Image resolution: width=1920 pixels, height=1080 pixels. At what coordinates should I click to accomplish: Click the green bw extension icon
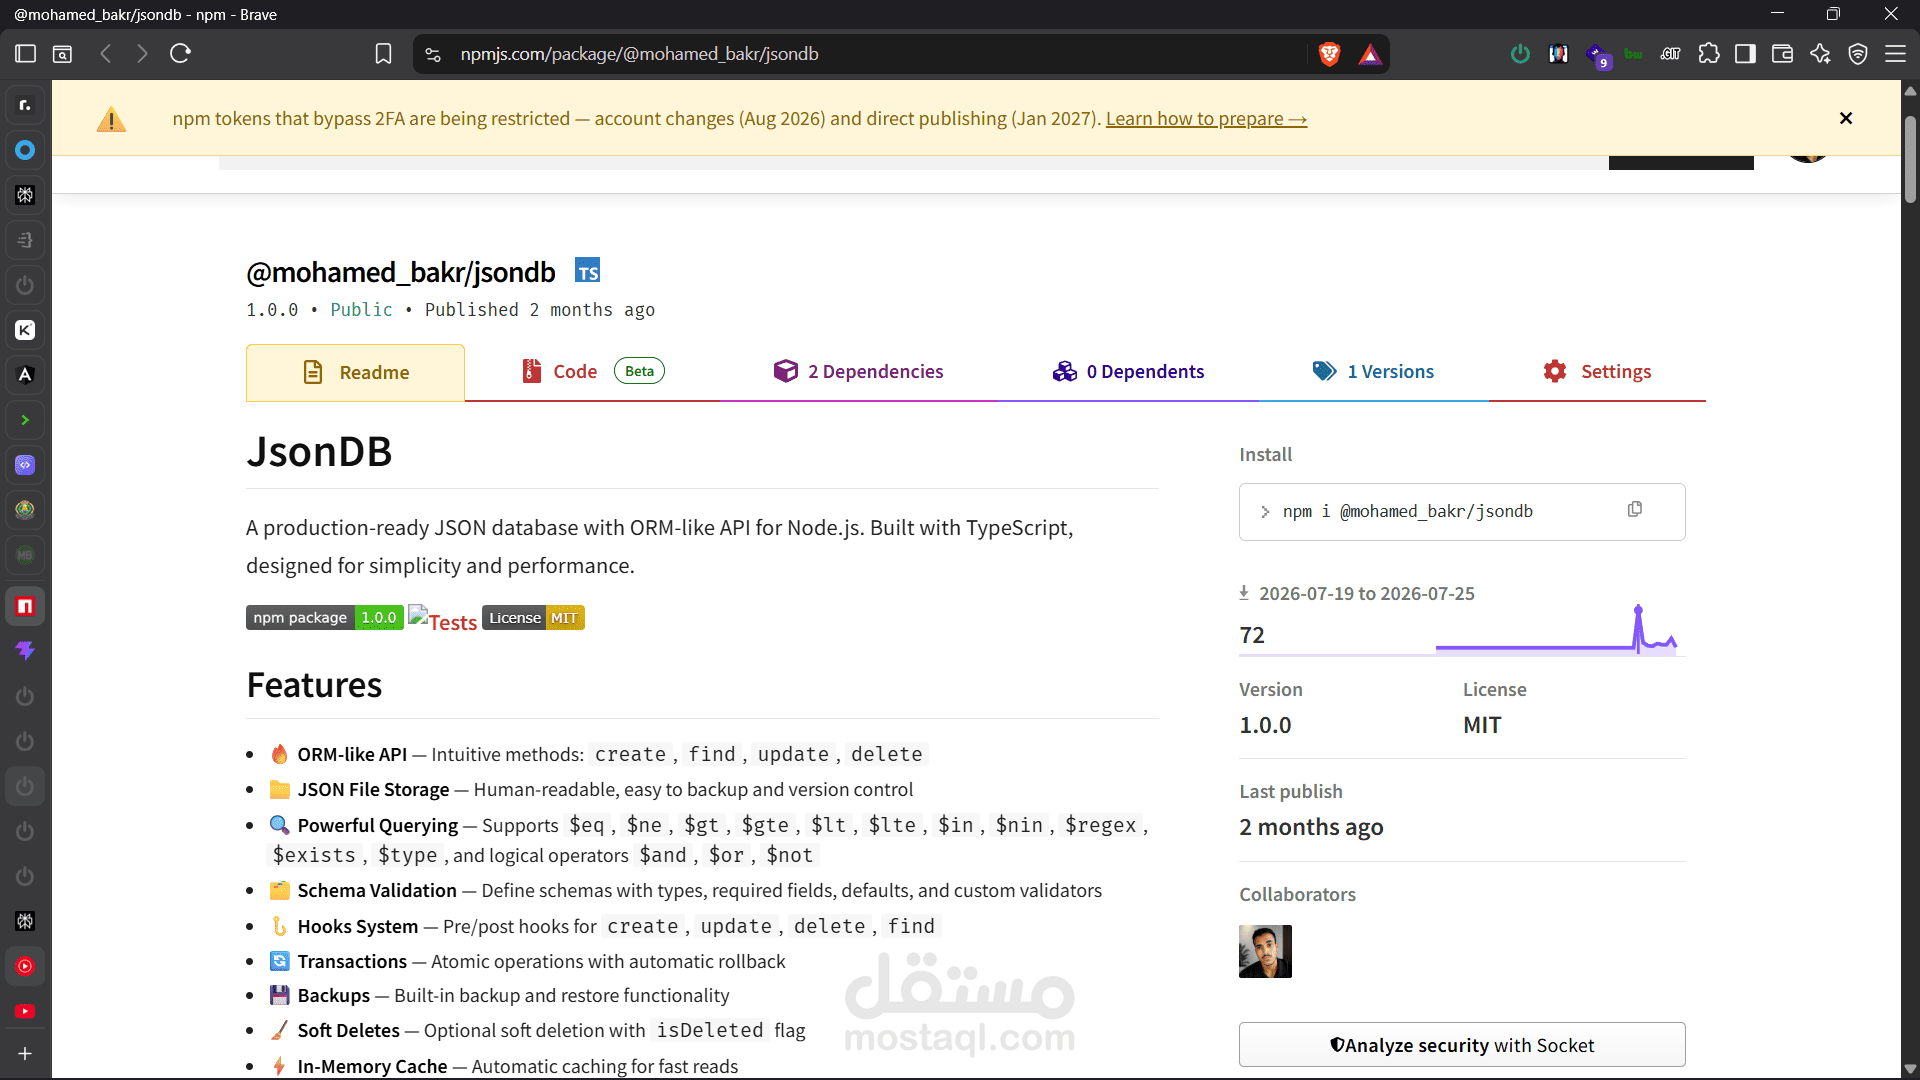pos(1633,54)
